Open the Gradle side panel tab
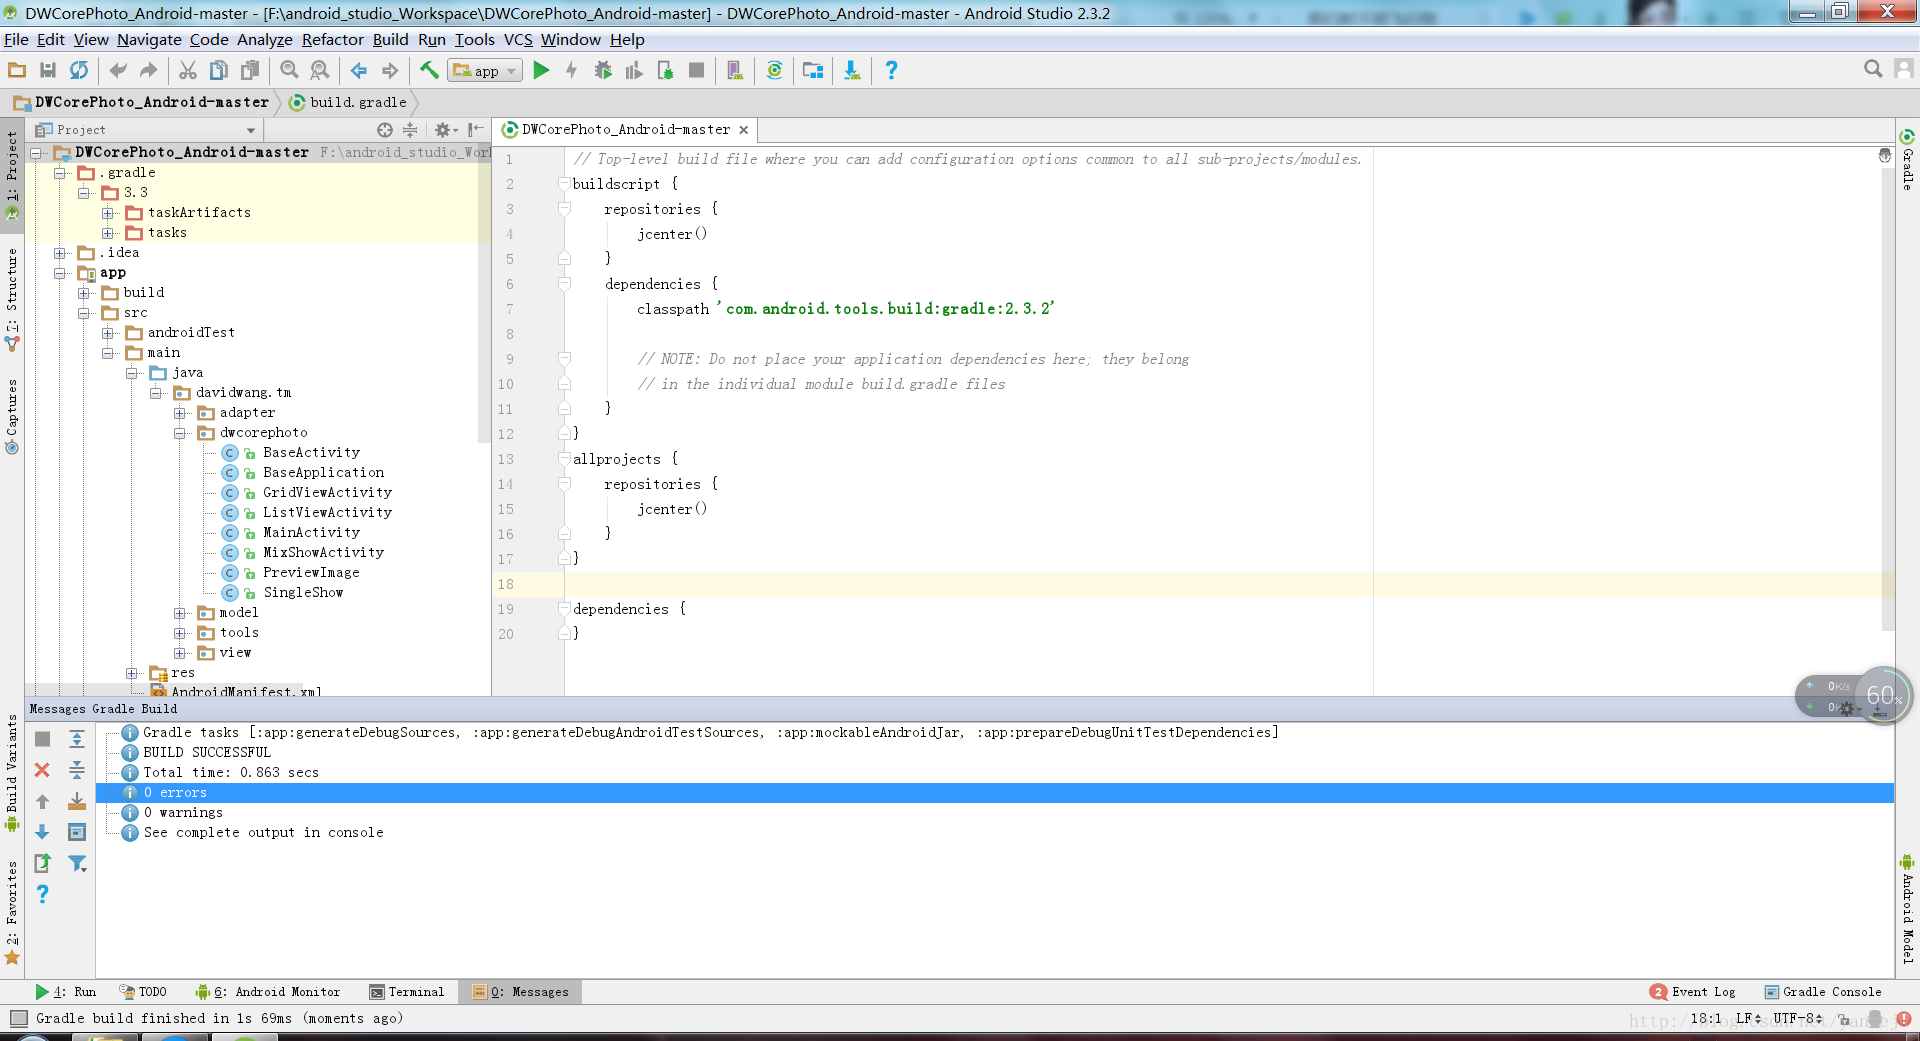 pyautogui.click(x=1907, y=160)
